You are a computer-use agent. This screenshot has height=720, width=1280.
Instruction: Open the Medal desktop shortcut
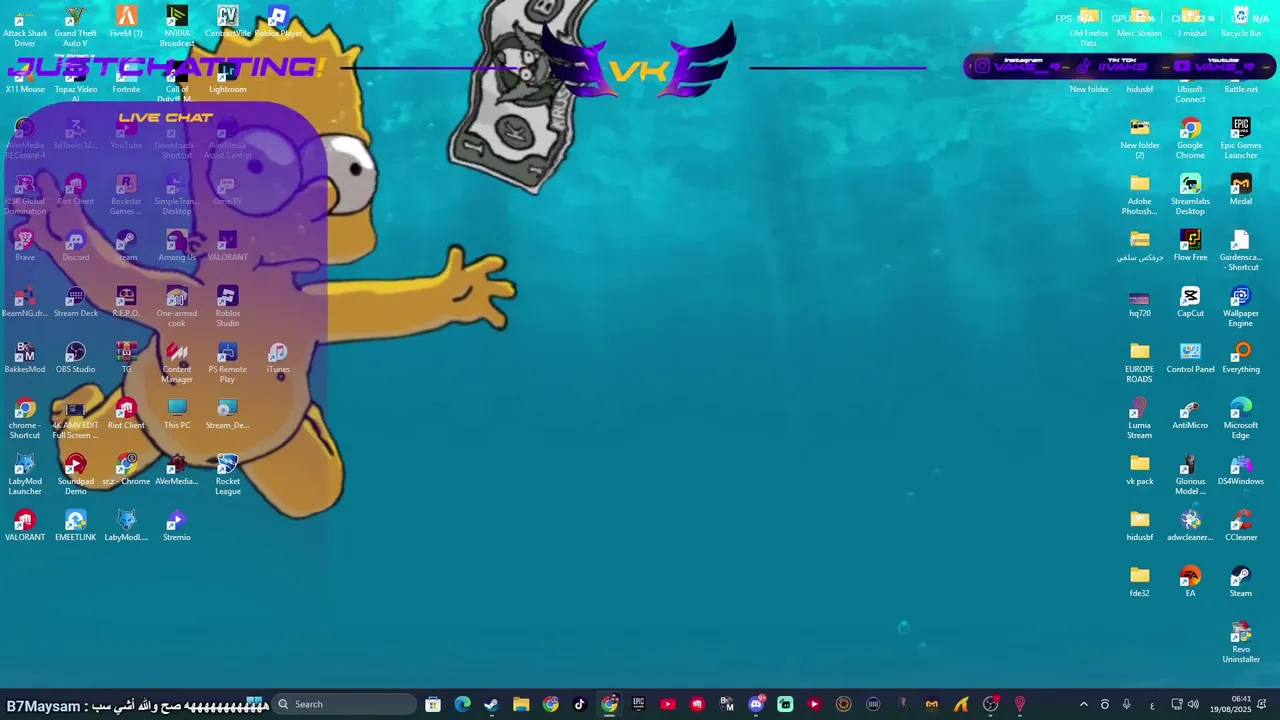pyautogui.click(x=1241, y=191)
